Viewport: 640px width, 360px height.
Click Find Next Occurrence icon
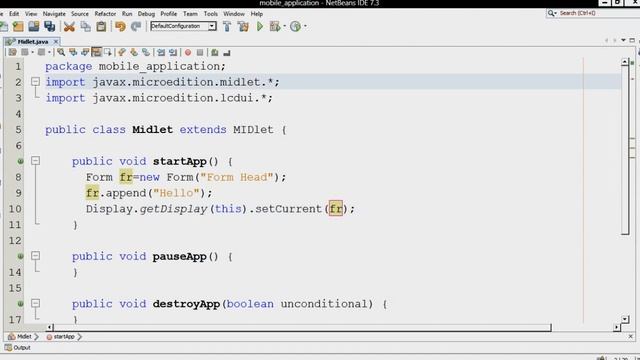[x=85, y=52]
